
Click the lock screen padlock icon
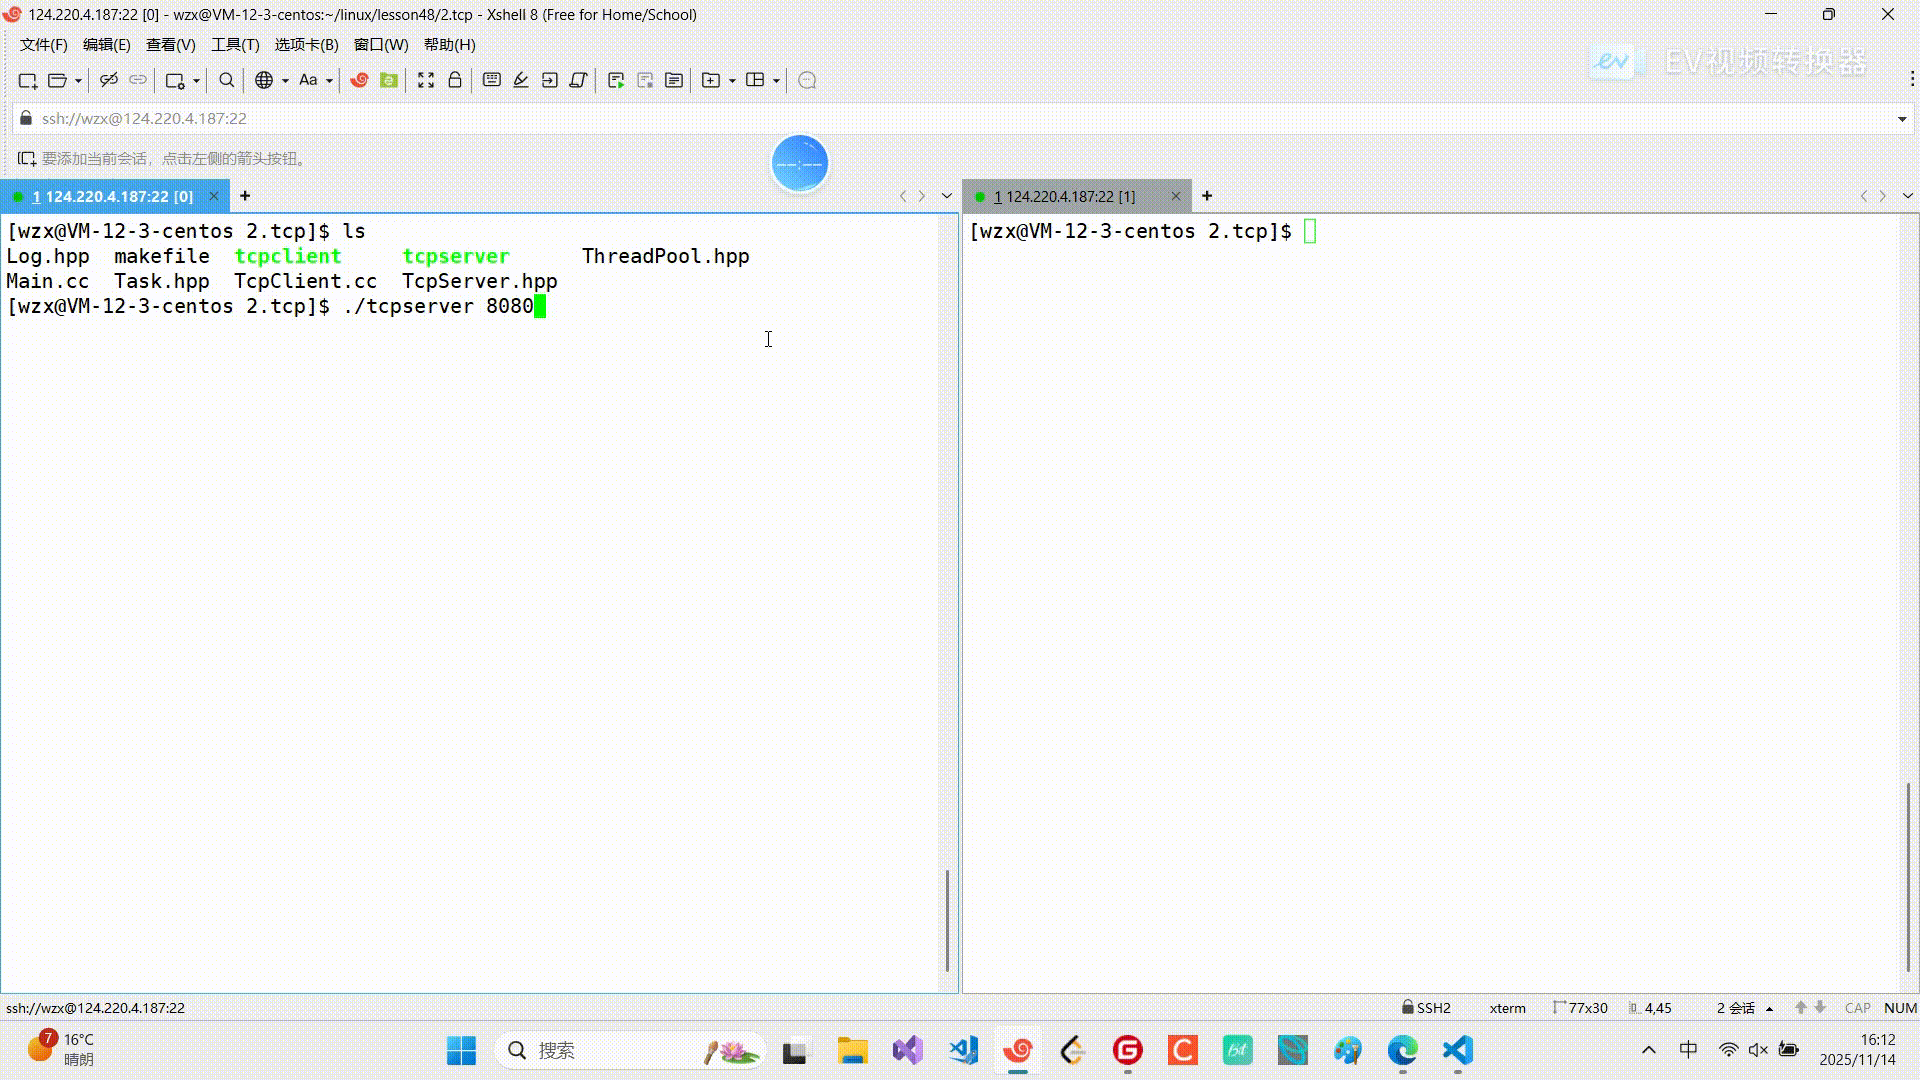tap(455, 80)
